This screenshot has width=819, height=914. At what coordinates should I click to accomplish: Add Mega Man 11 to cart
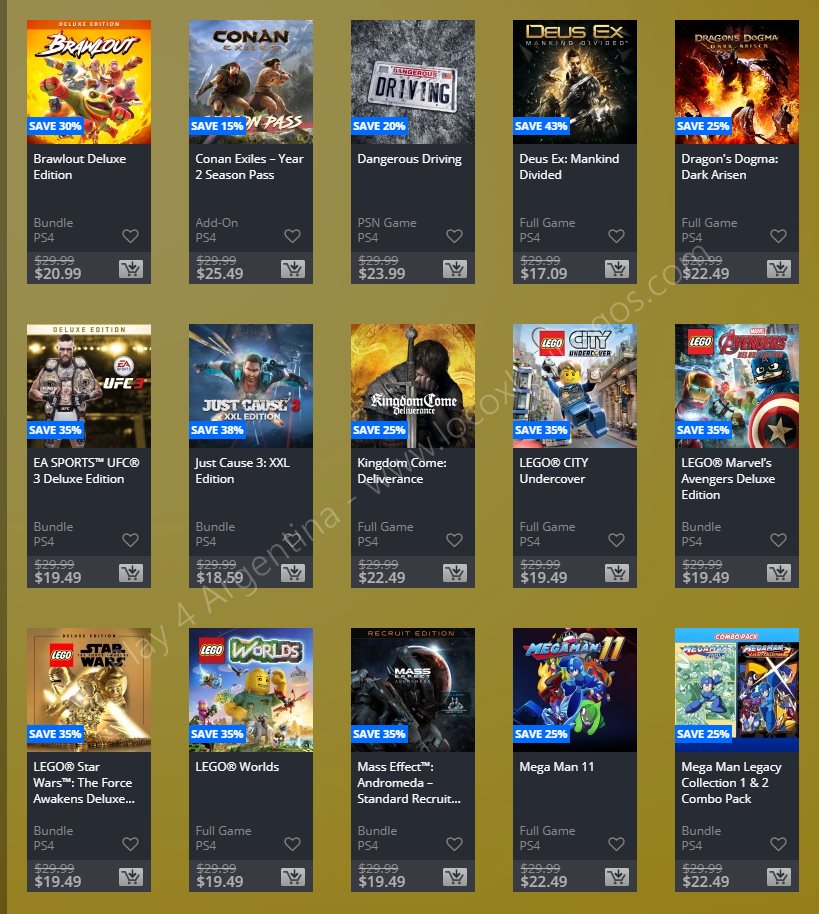click(x=617, y=877)
